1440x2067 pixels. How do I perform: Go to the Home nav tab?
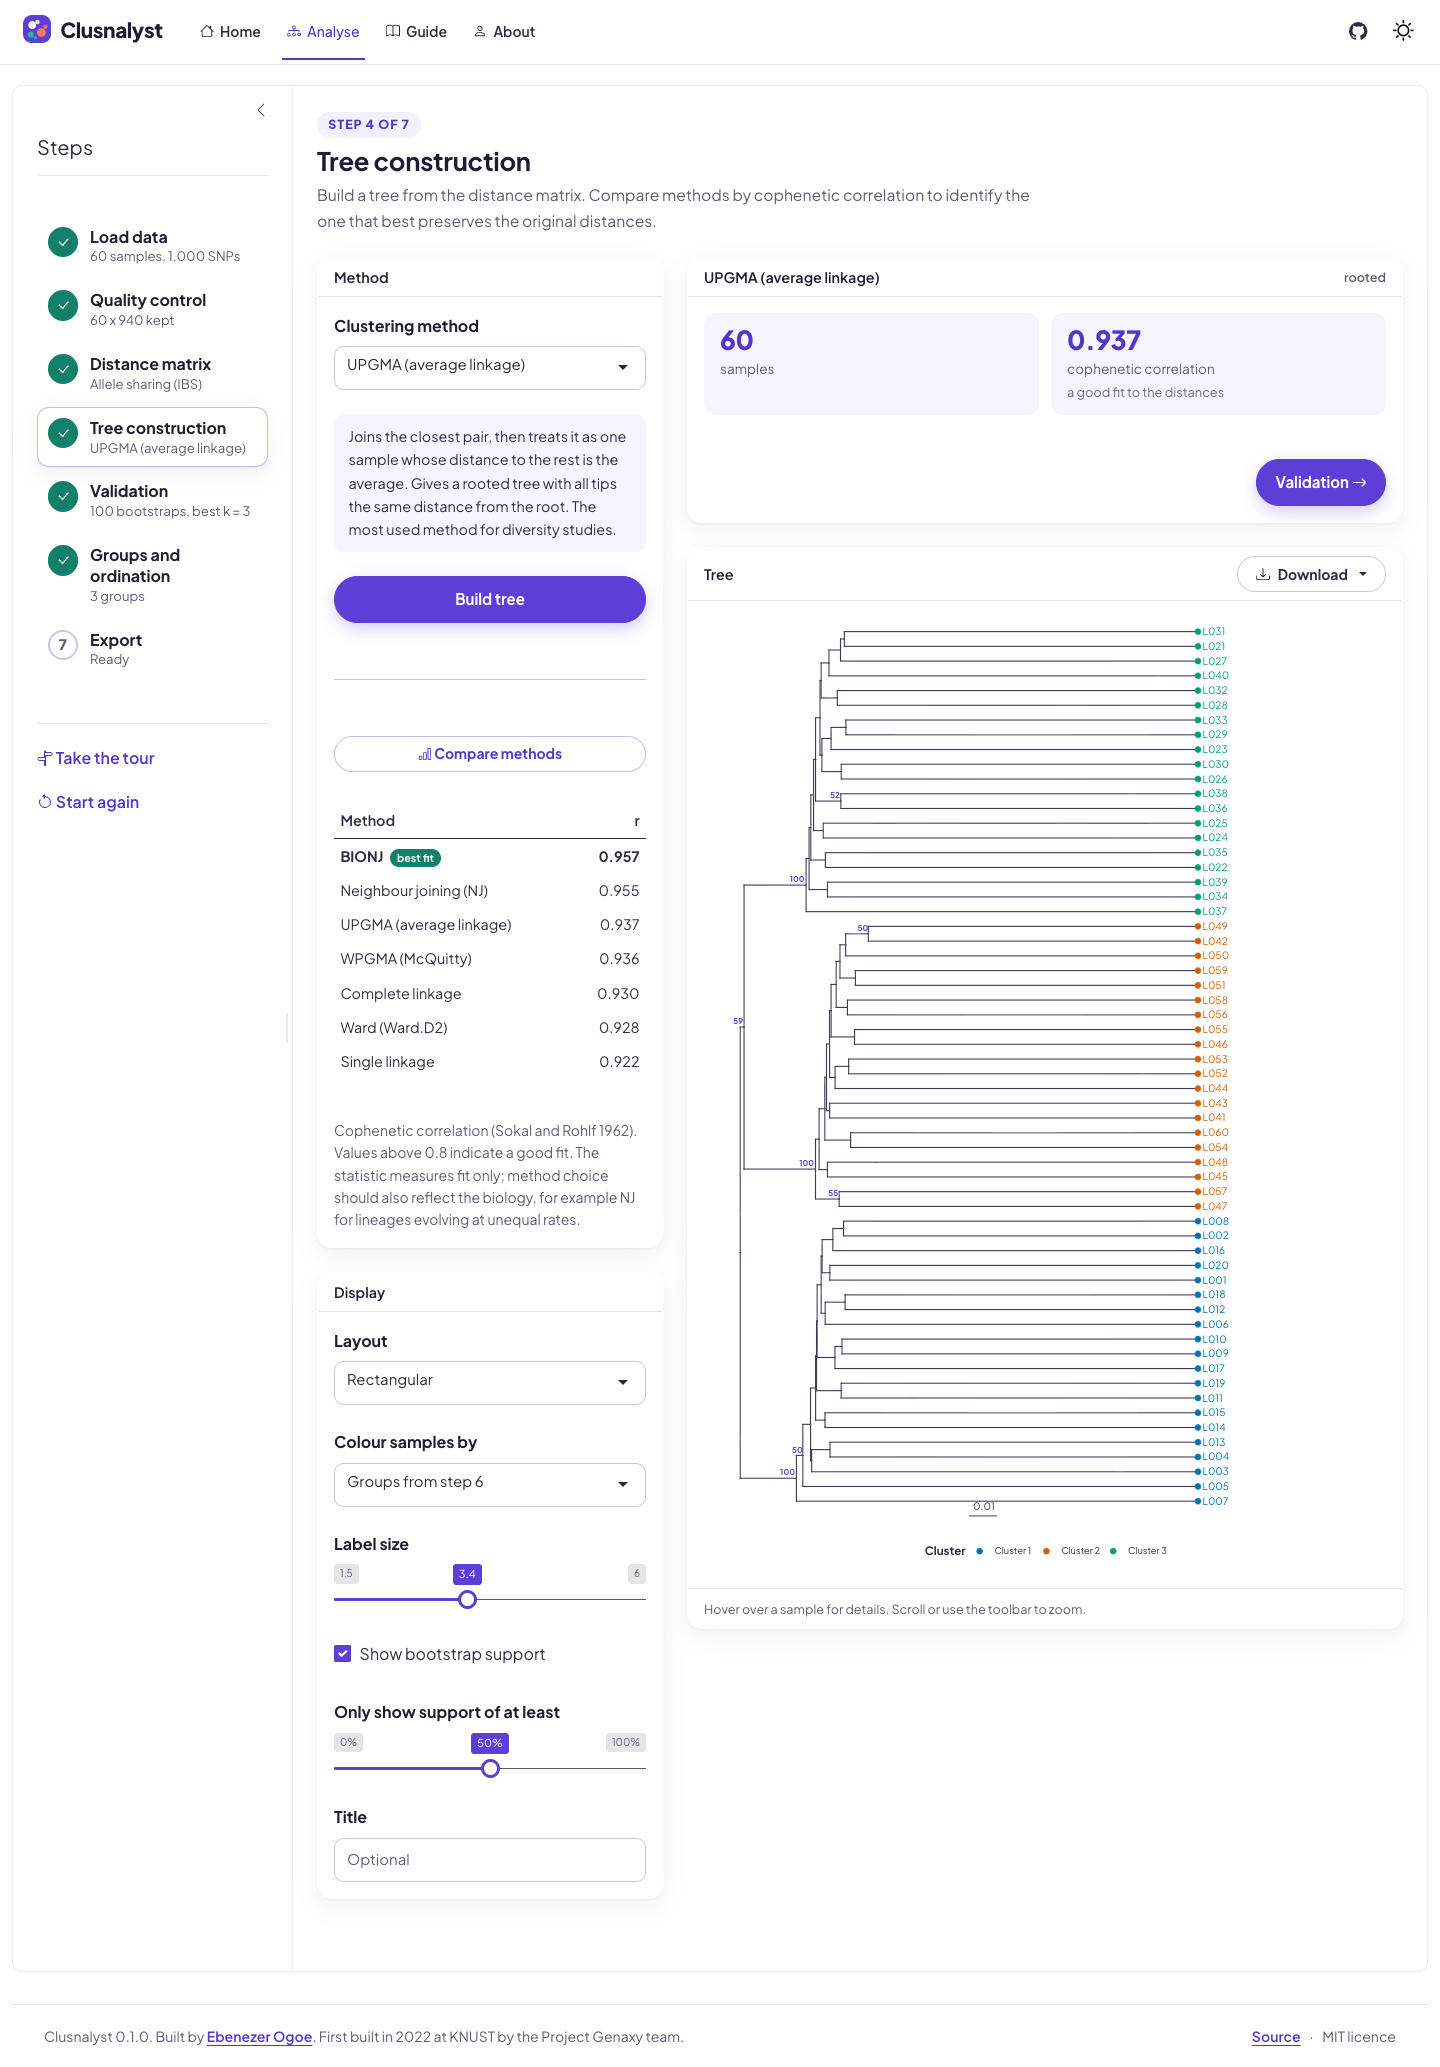coord(230,32)
